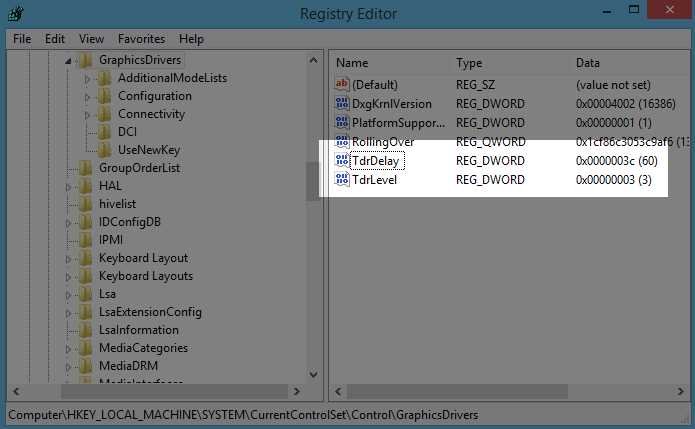Expand the HAL key
Image resolution: width=695 pixels, height=429 pixels.
click(68, 187)
